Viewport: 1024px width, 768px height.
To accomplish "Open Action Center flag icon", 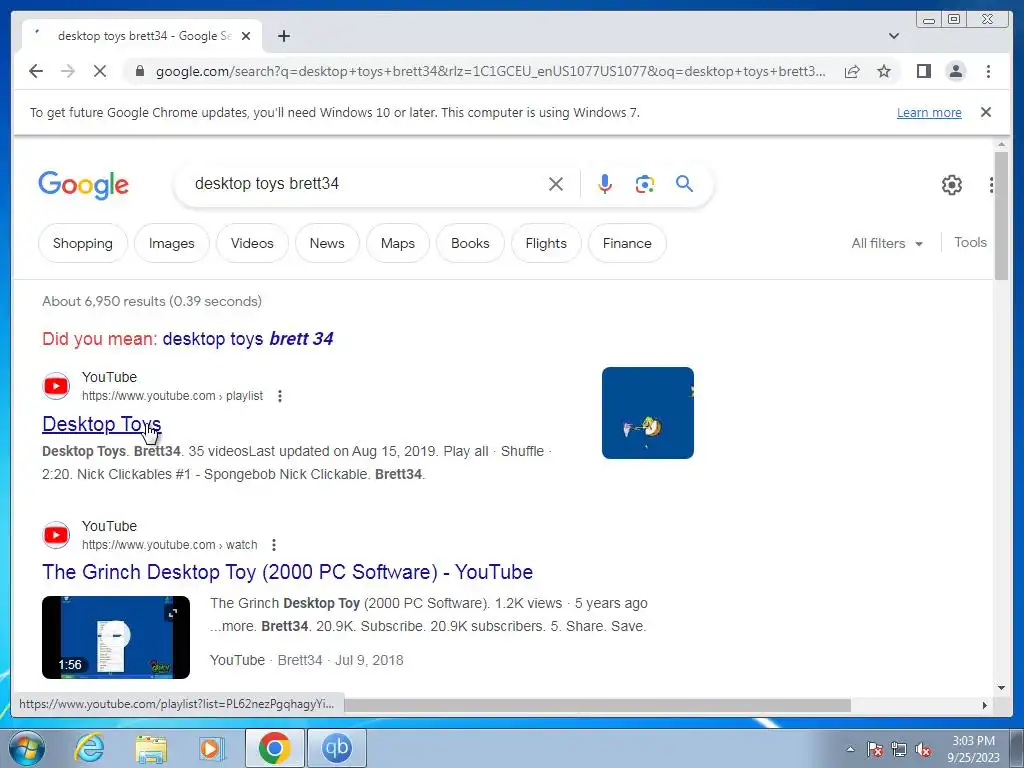I will (874, 750).
